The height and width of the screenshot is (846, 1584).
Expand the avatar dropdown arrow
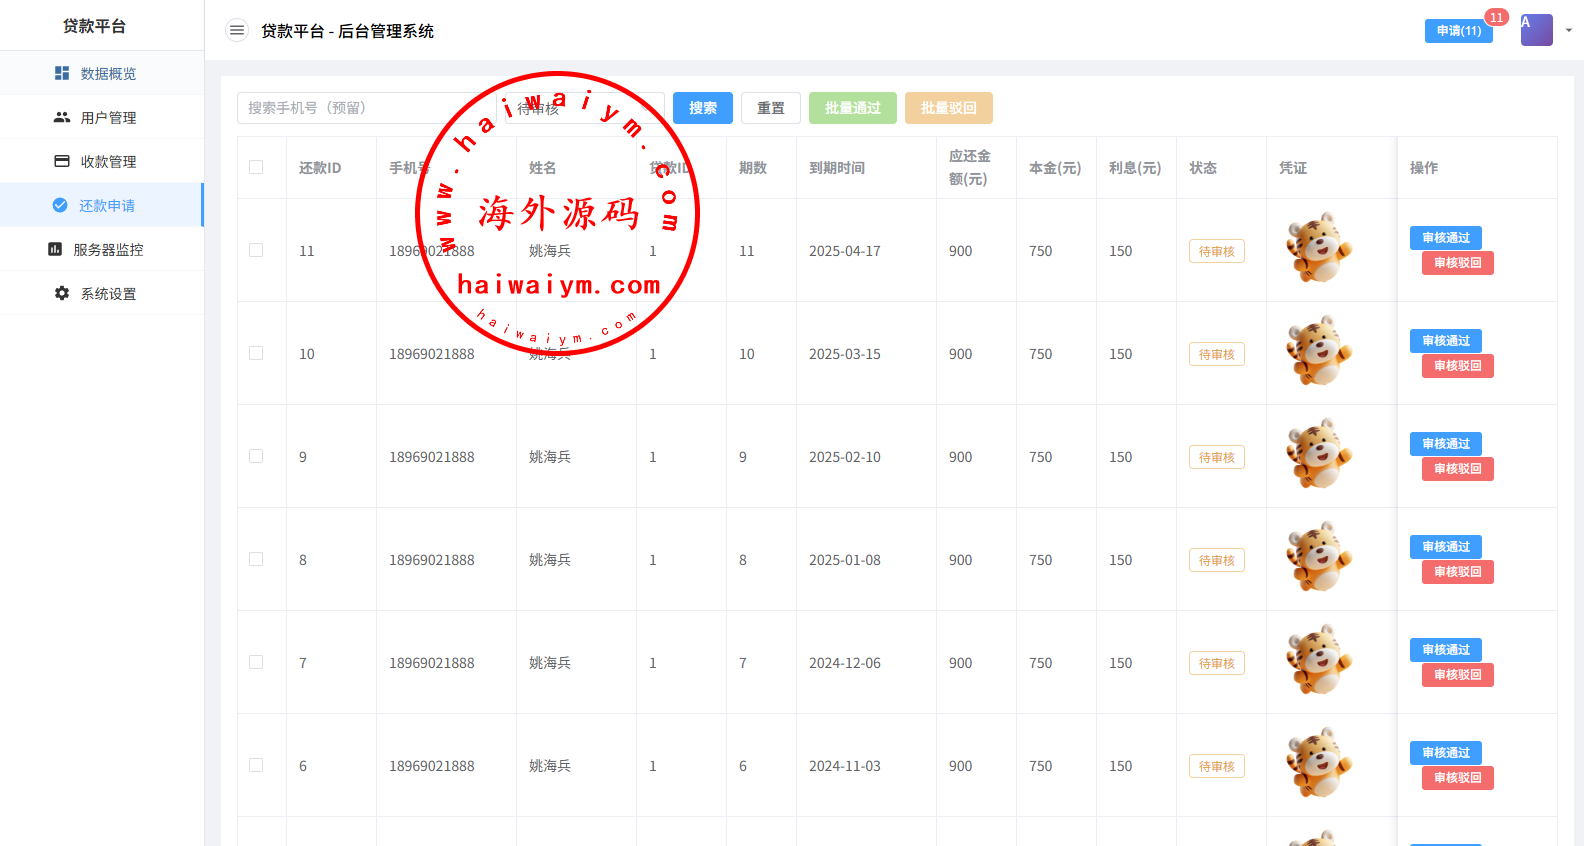[x=1568, y=30]
